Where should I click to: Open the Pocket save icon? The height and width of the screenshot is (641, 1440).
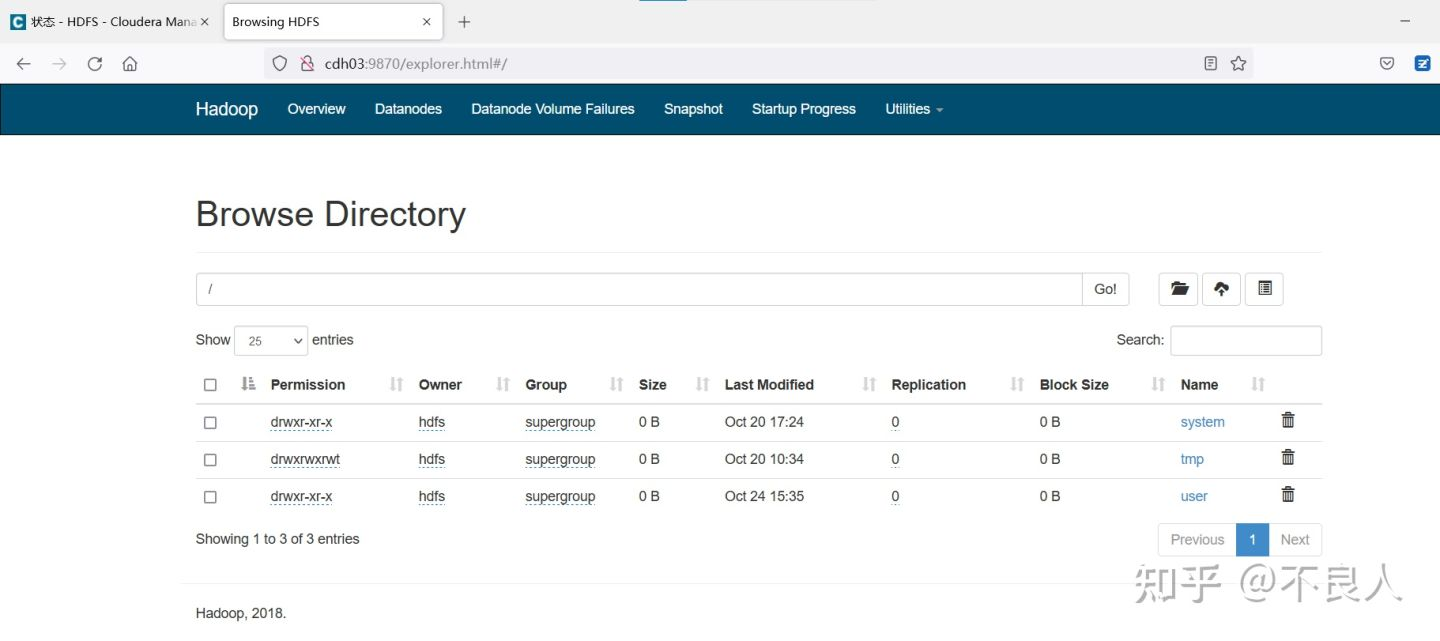pyautogui.click(x=1387, y=63)
